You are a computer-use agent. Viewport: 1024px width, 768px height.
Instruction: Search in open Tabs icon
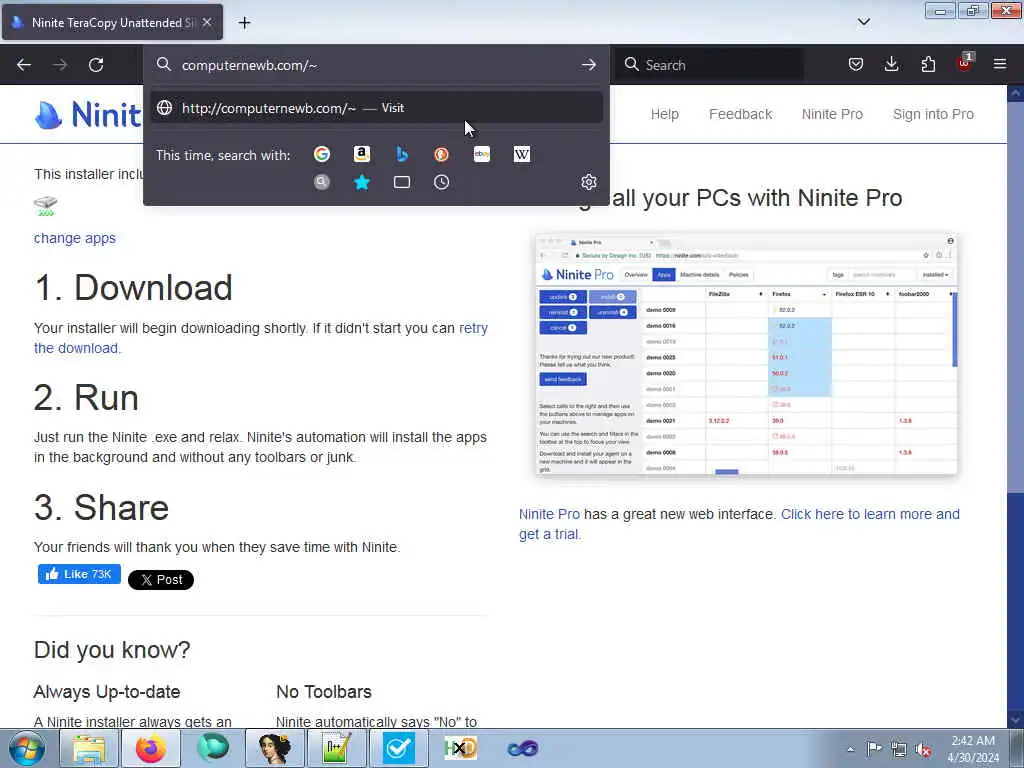[x=402, y=182]
